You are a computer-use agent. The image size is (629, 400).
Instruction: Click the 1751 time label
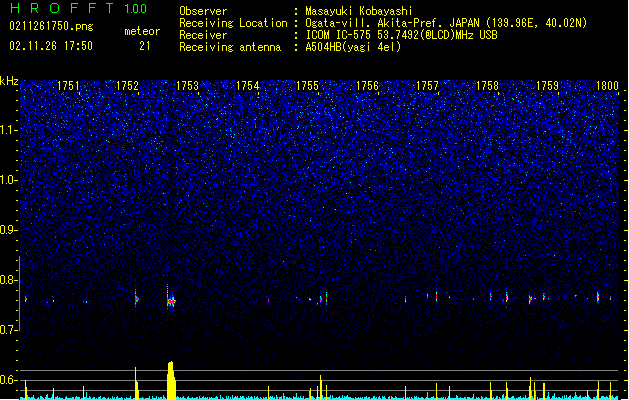click(x=68, y=86)
